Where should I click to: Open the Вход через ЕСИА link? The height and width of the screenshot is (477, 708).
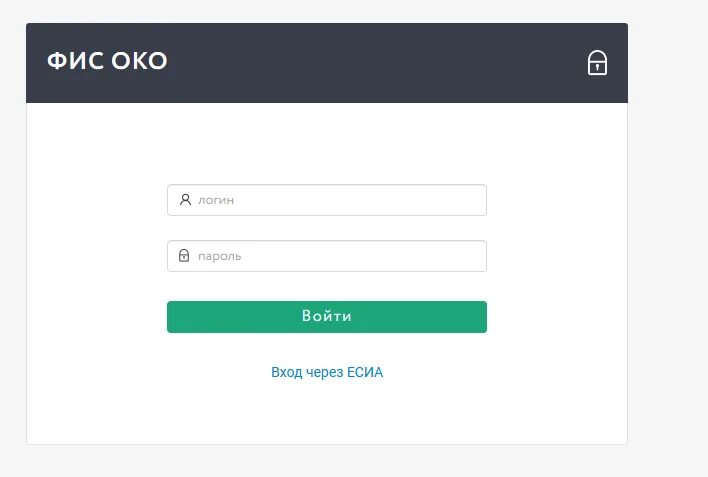pyautogui.click(x=327, y=372)
